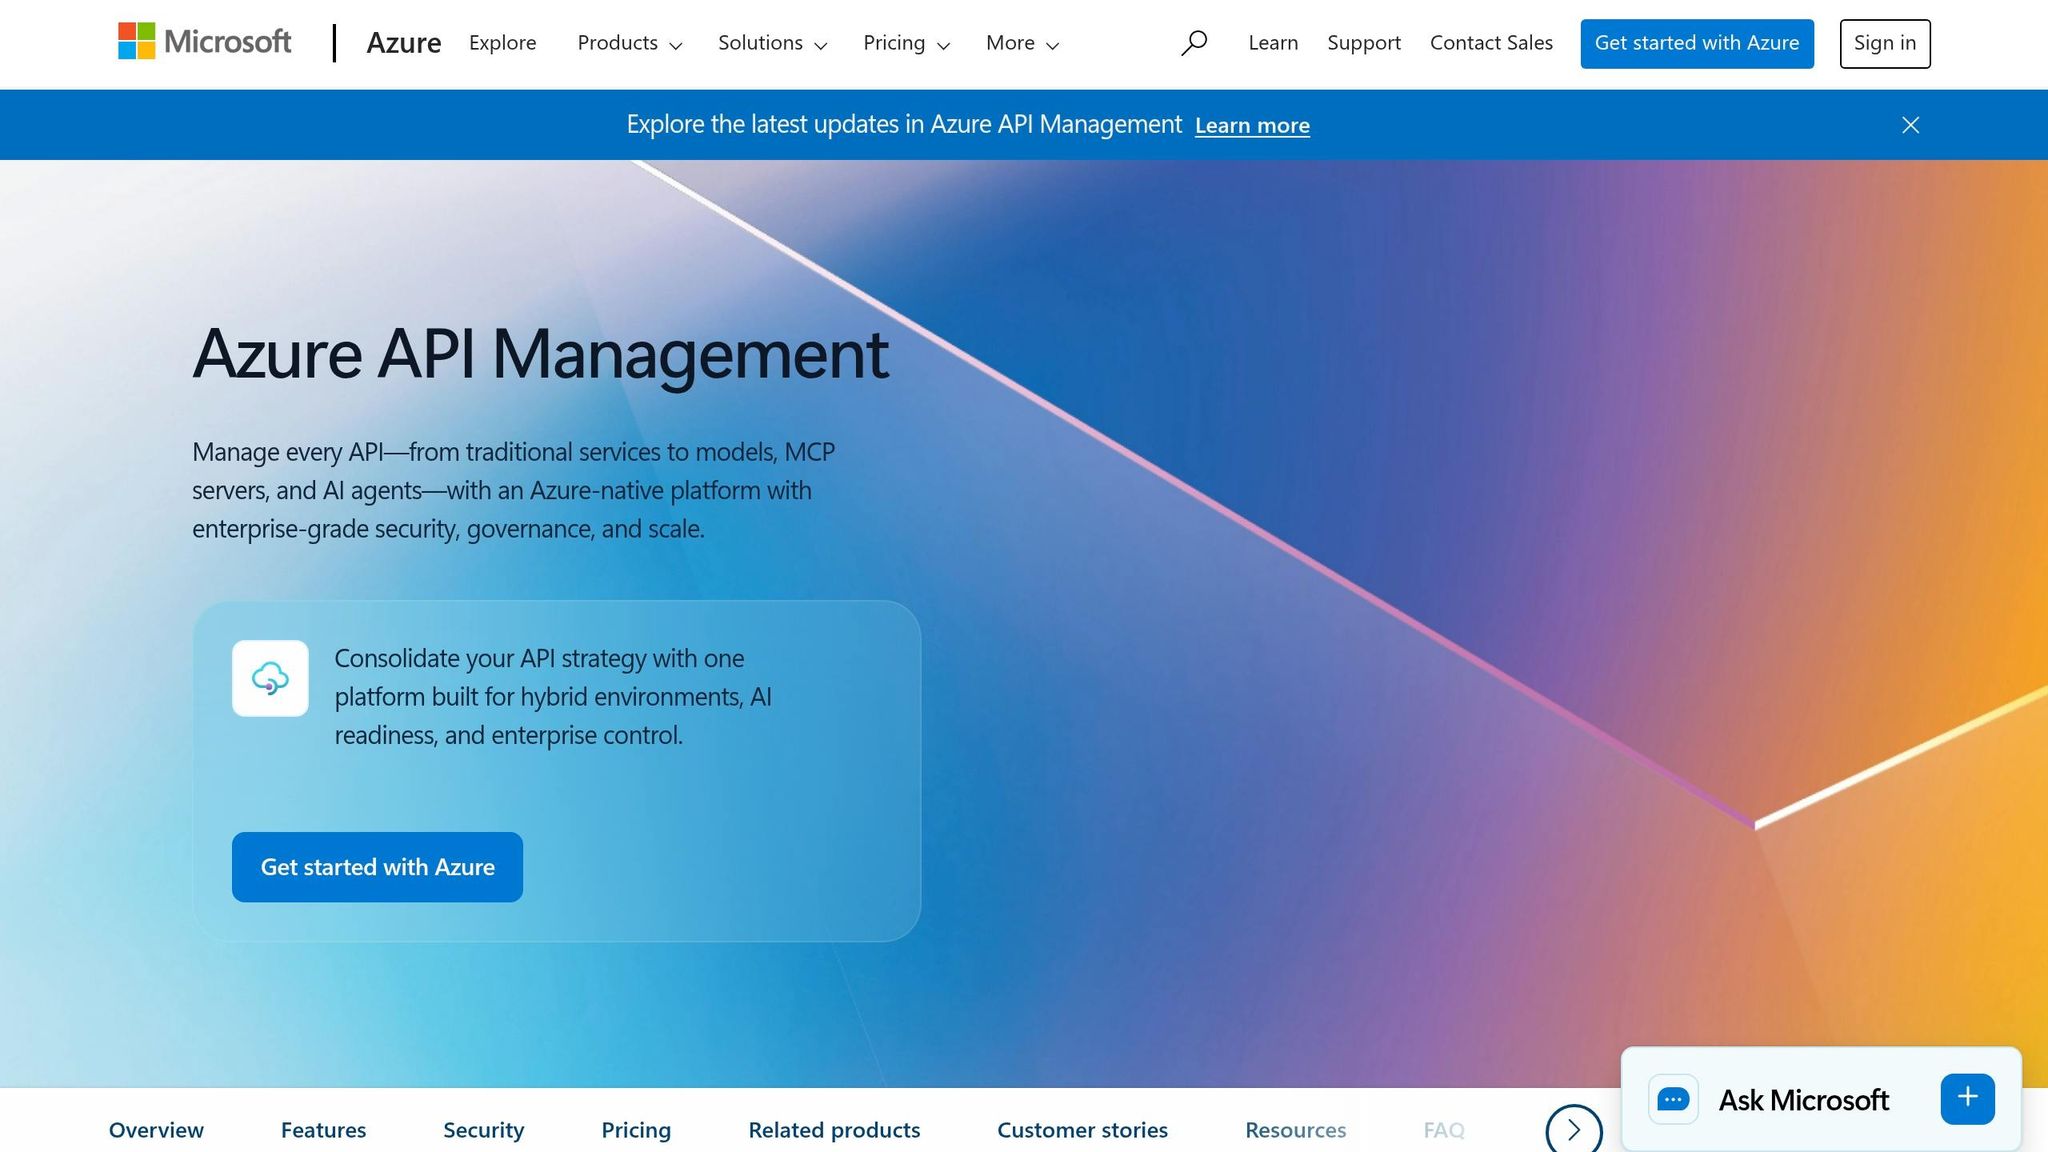The width and height of the screenshot is (2048, 1152).
Task: Expand the Products dropdown
Action: click(x=629, y=43)
